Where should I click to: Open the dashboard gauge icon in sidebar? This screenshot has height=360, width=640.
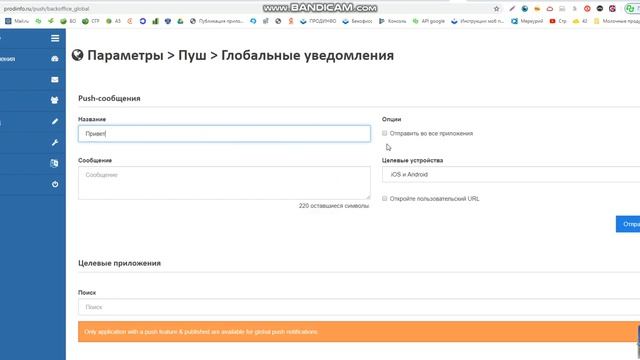(x=55, y=59)
